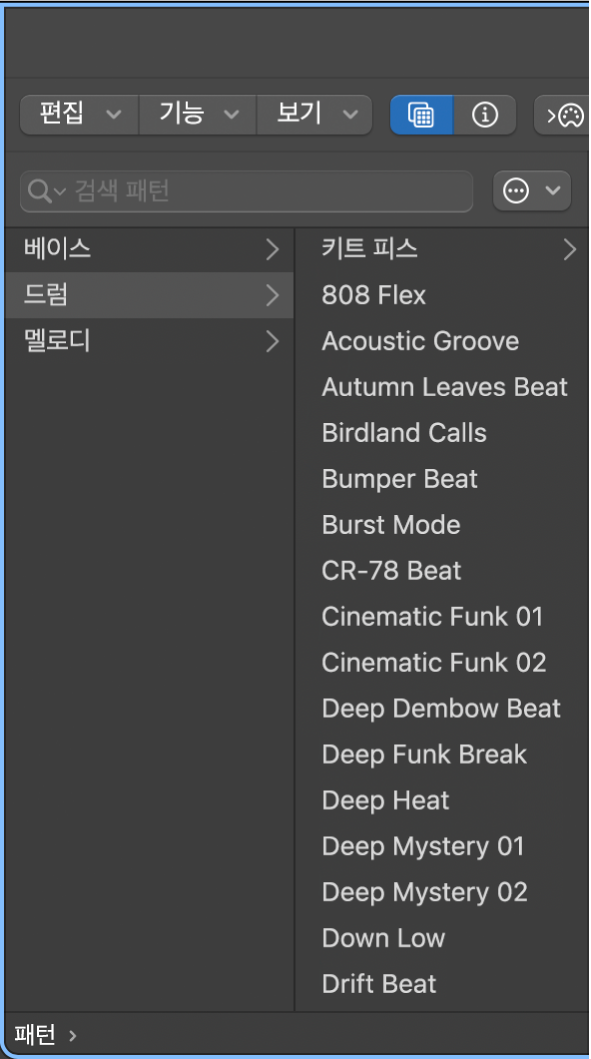Select the 808 Flex pattern
The height and width of the screenshot is (1059, 591).
[x=443, y=295]
